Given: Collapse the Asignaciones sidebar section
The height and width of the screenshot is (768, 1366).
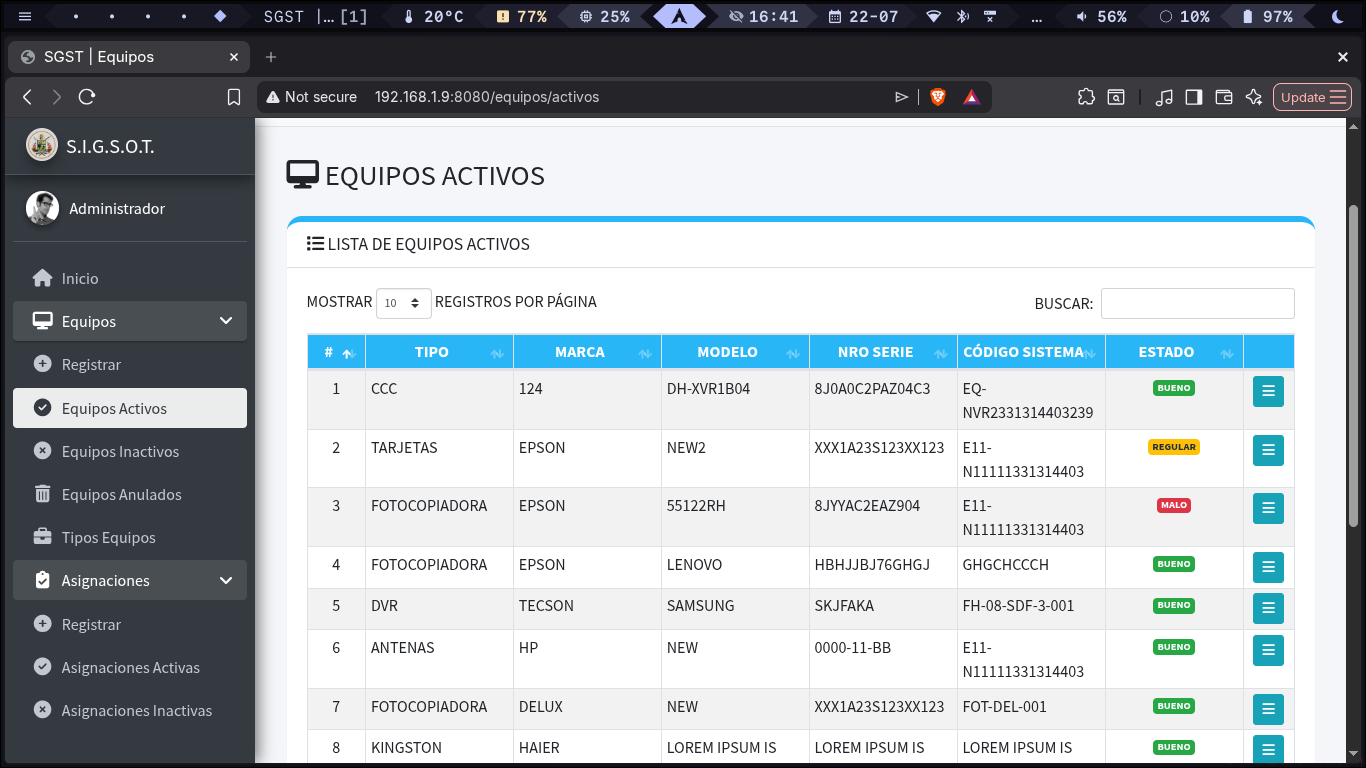Looking at the screenshot, I should tap(130, 580).
